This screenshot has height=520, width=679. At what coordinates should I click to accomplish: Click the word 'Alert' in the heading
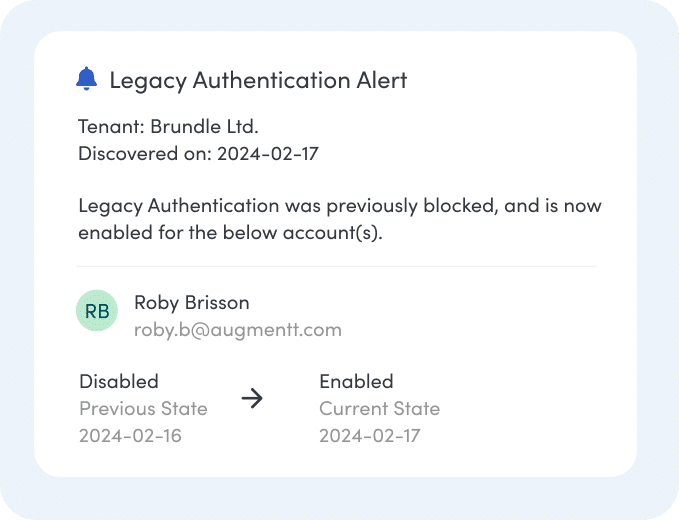click(382, 81)
